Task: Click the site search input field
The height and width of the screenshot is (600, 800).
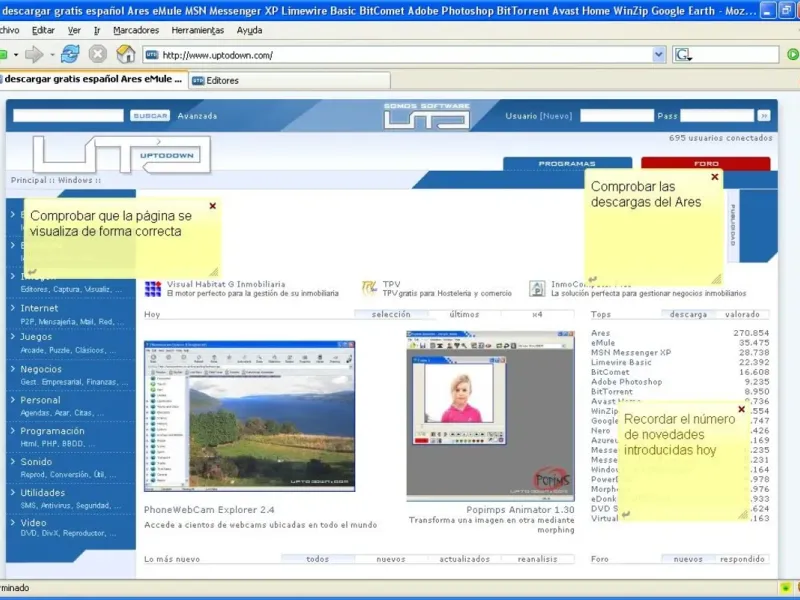Action: coord(68,116)
